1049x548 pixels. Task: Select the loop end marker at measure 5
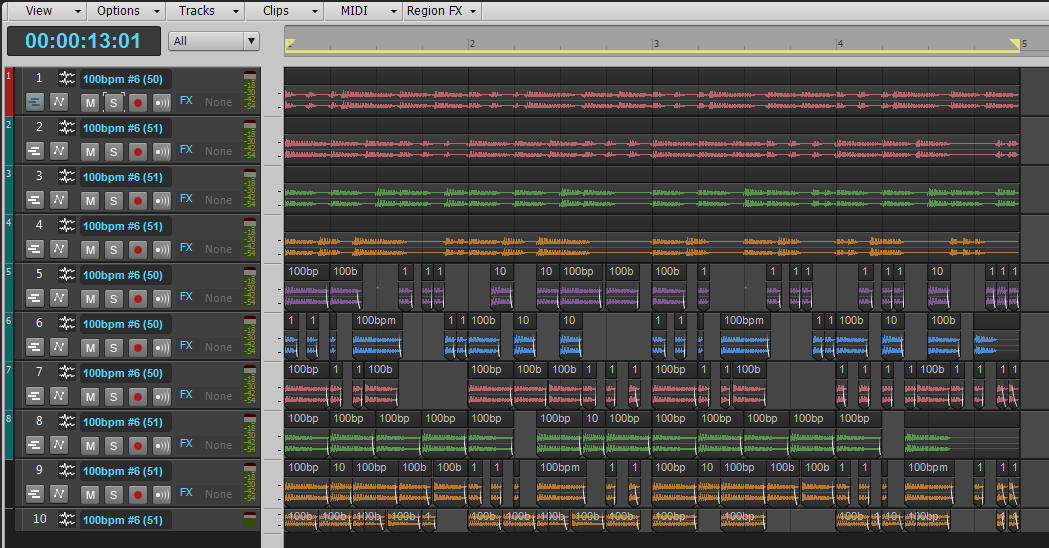pos(1015,44)
